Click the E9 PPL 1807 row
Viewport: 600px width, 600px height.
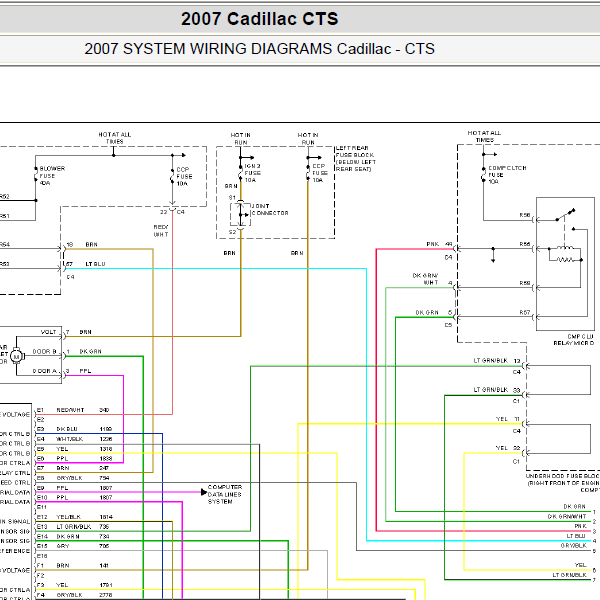[x=74, y=488]
